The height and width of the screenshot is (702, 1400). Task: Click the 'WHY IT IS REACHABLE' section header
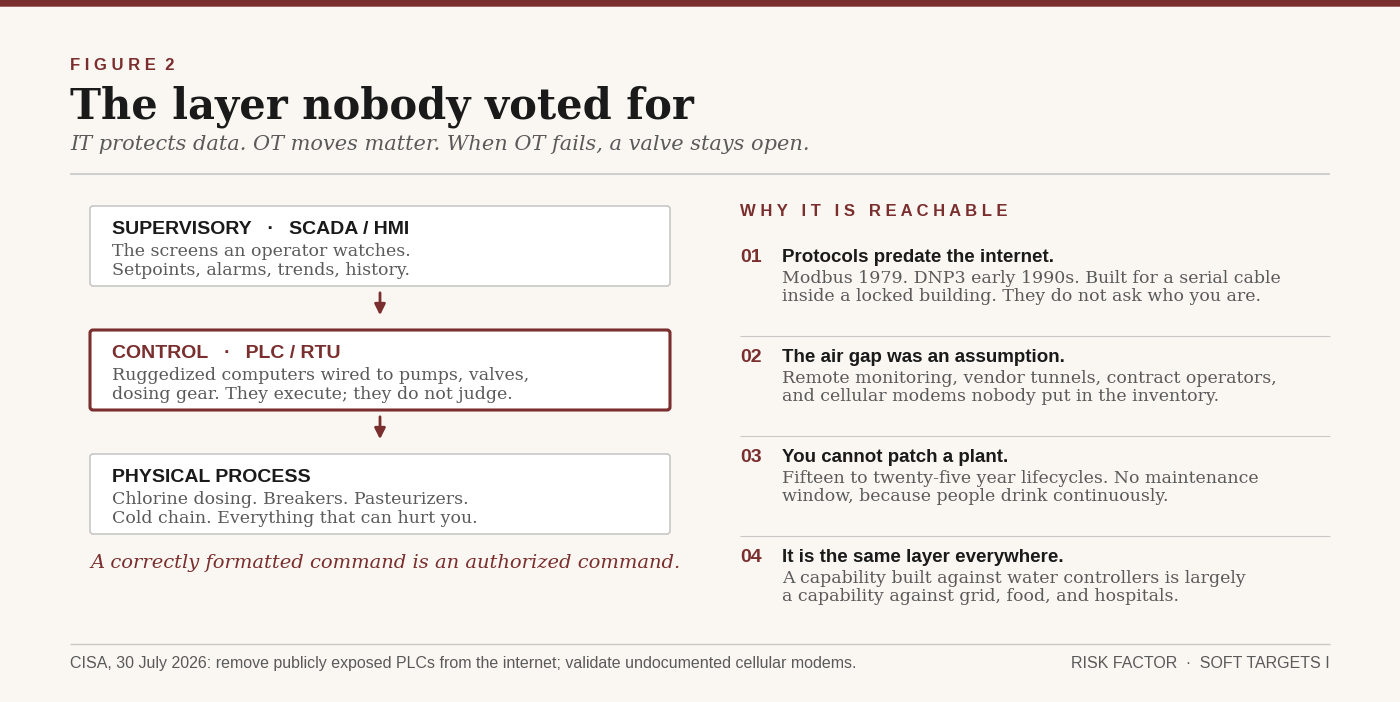click(875, 211)
